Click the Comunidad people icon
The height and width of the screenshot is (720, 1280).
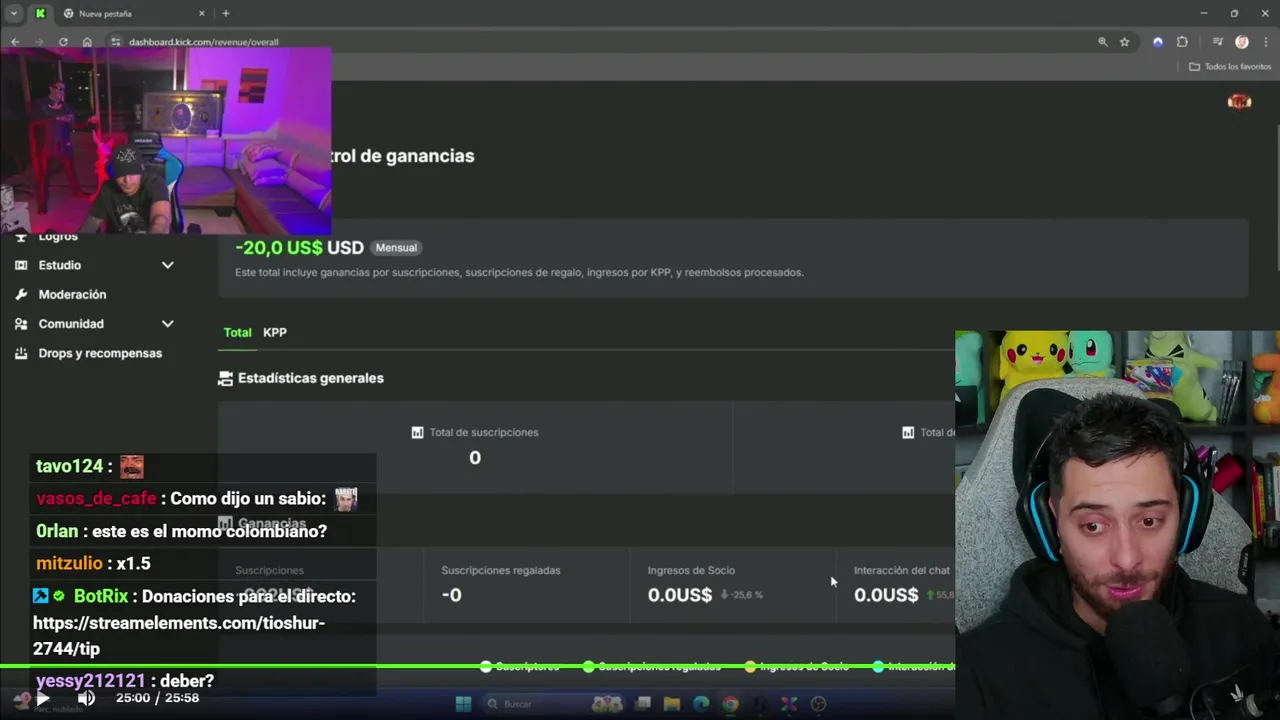pos(21,324)
